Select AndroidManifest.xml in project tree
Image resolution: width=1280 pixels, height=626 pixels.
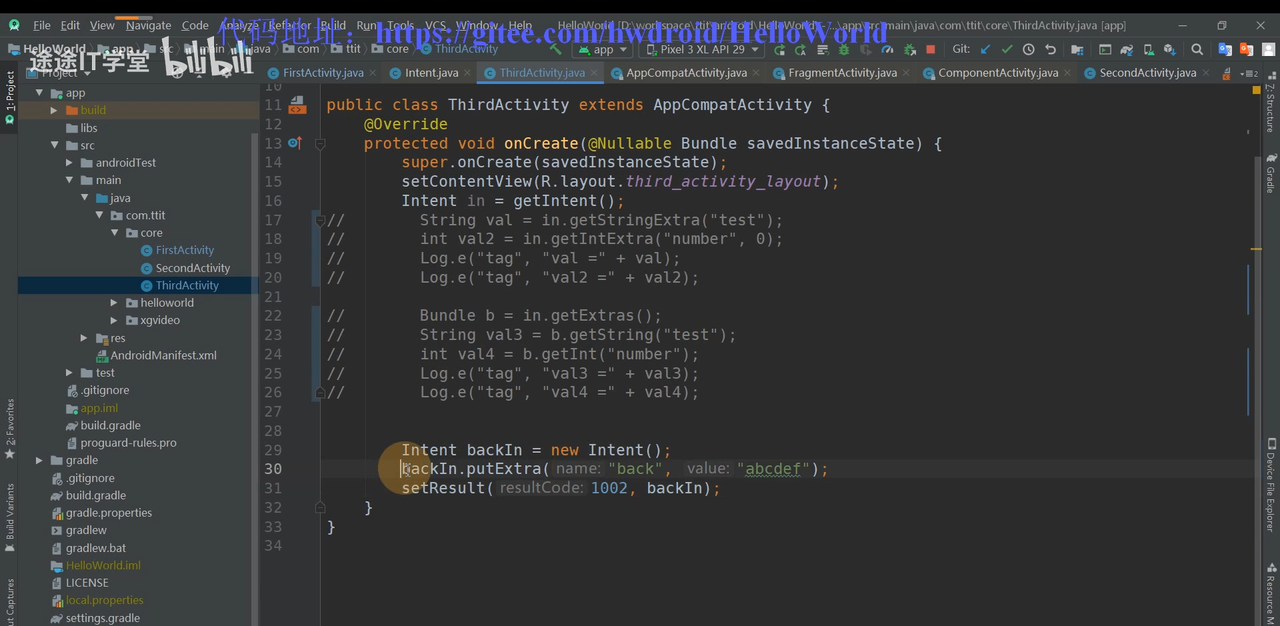click(163, 355)
